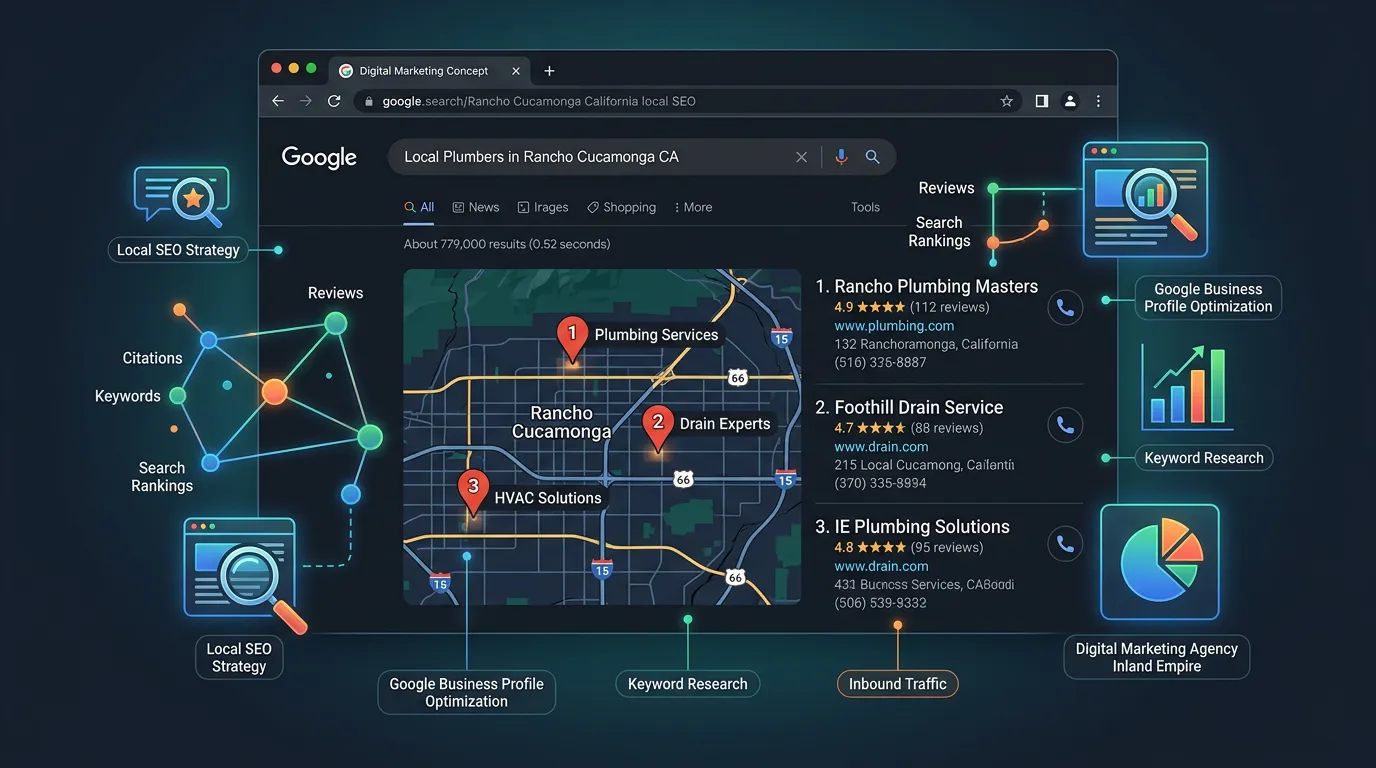Click the Inbound Traffic label

898,684
